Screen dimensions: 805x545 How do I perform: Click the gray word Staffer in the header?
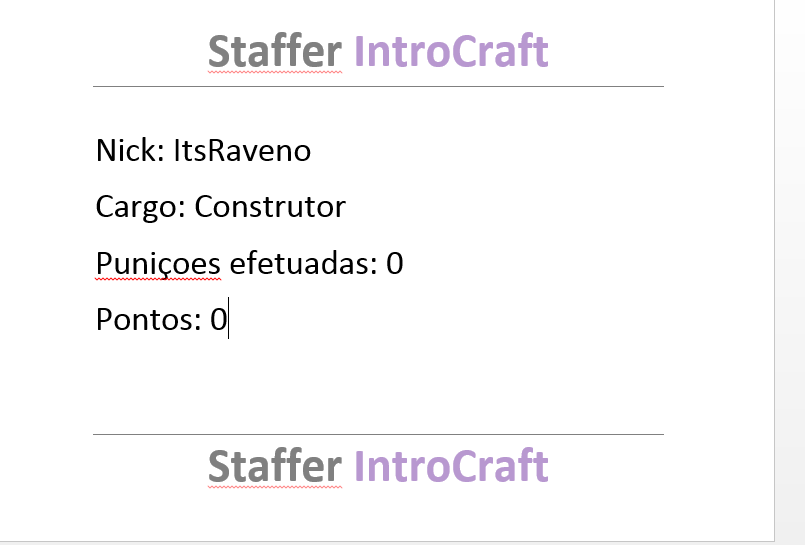[275, 51]
